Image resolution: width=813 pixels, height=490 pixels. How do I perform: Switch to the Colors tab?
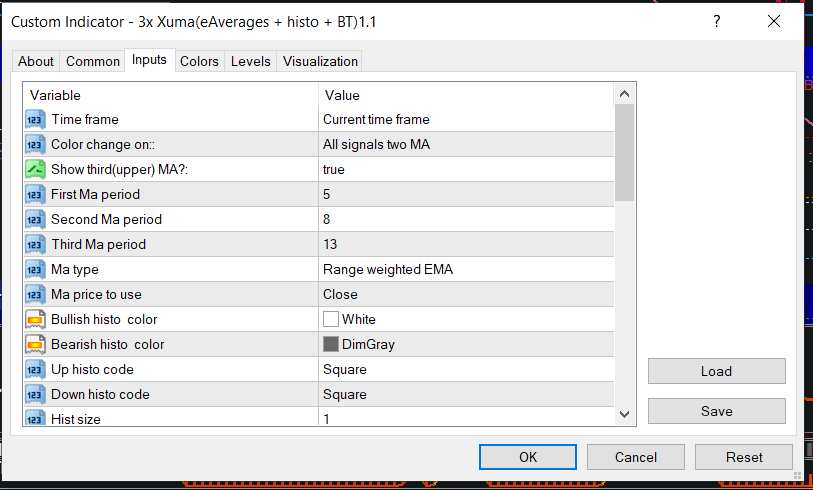click(199, 61)
